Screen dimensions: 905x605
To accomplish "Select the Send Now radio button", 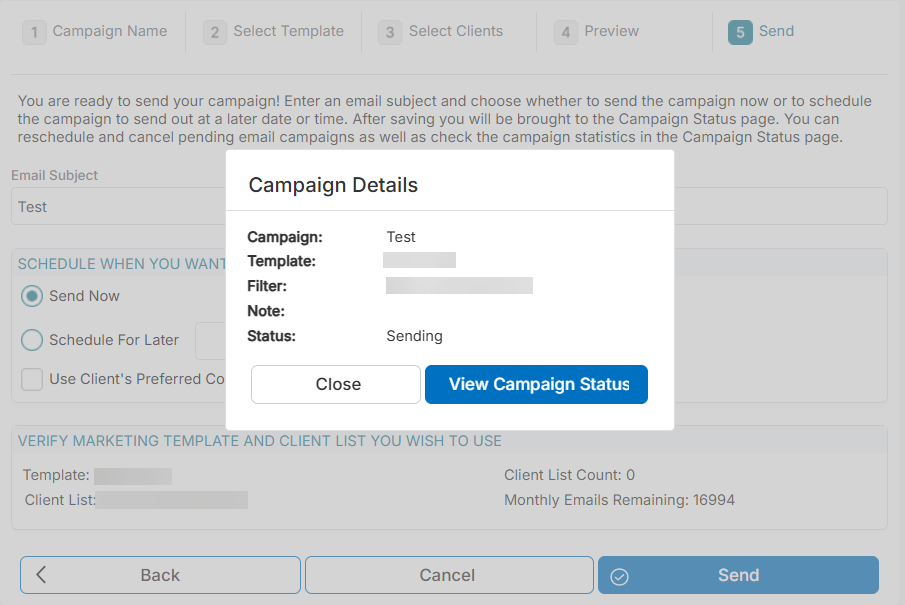I will tap(31, 296).
